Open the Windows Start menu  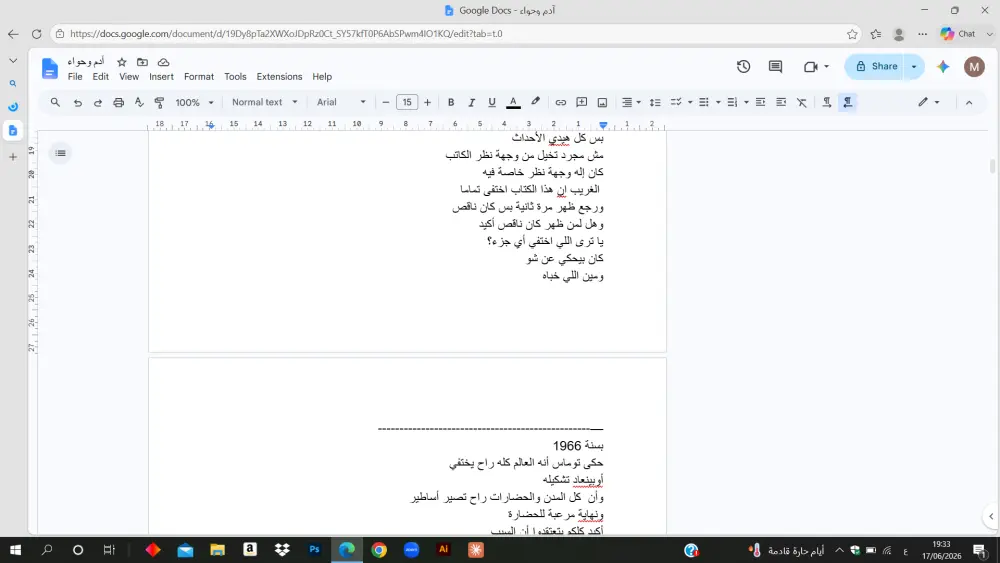click(15, 550)
